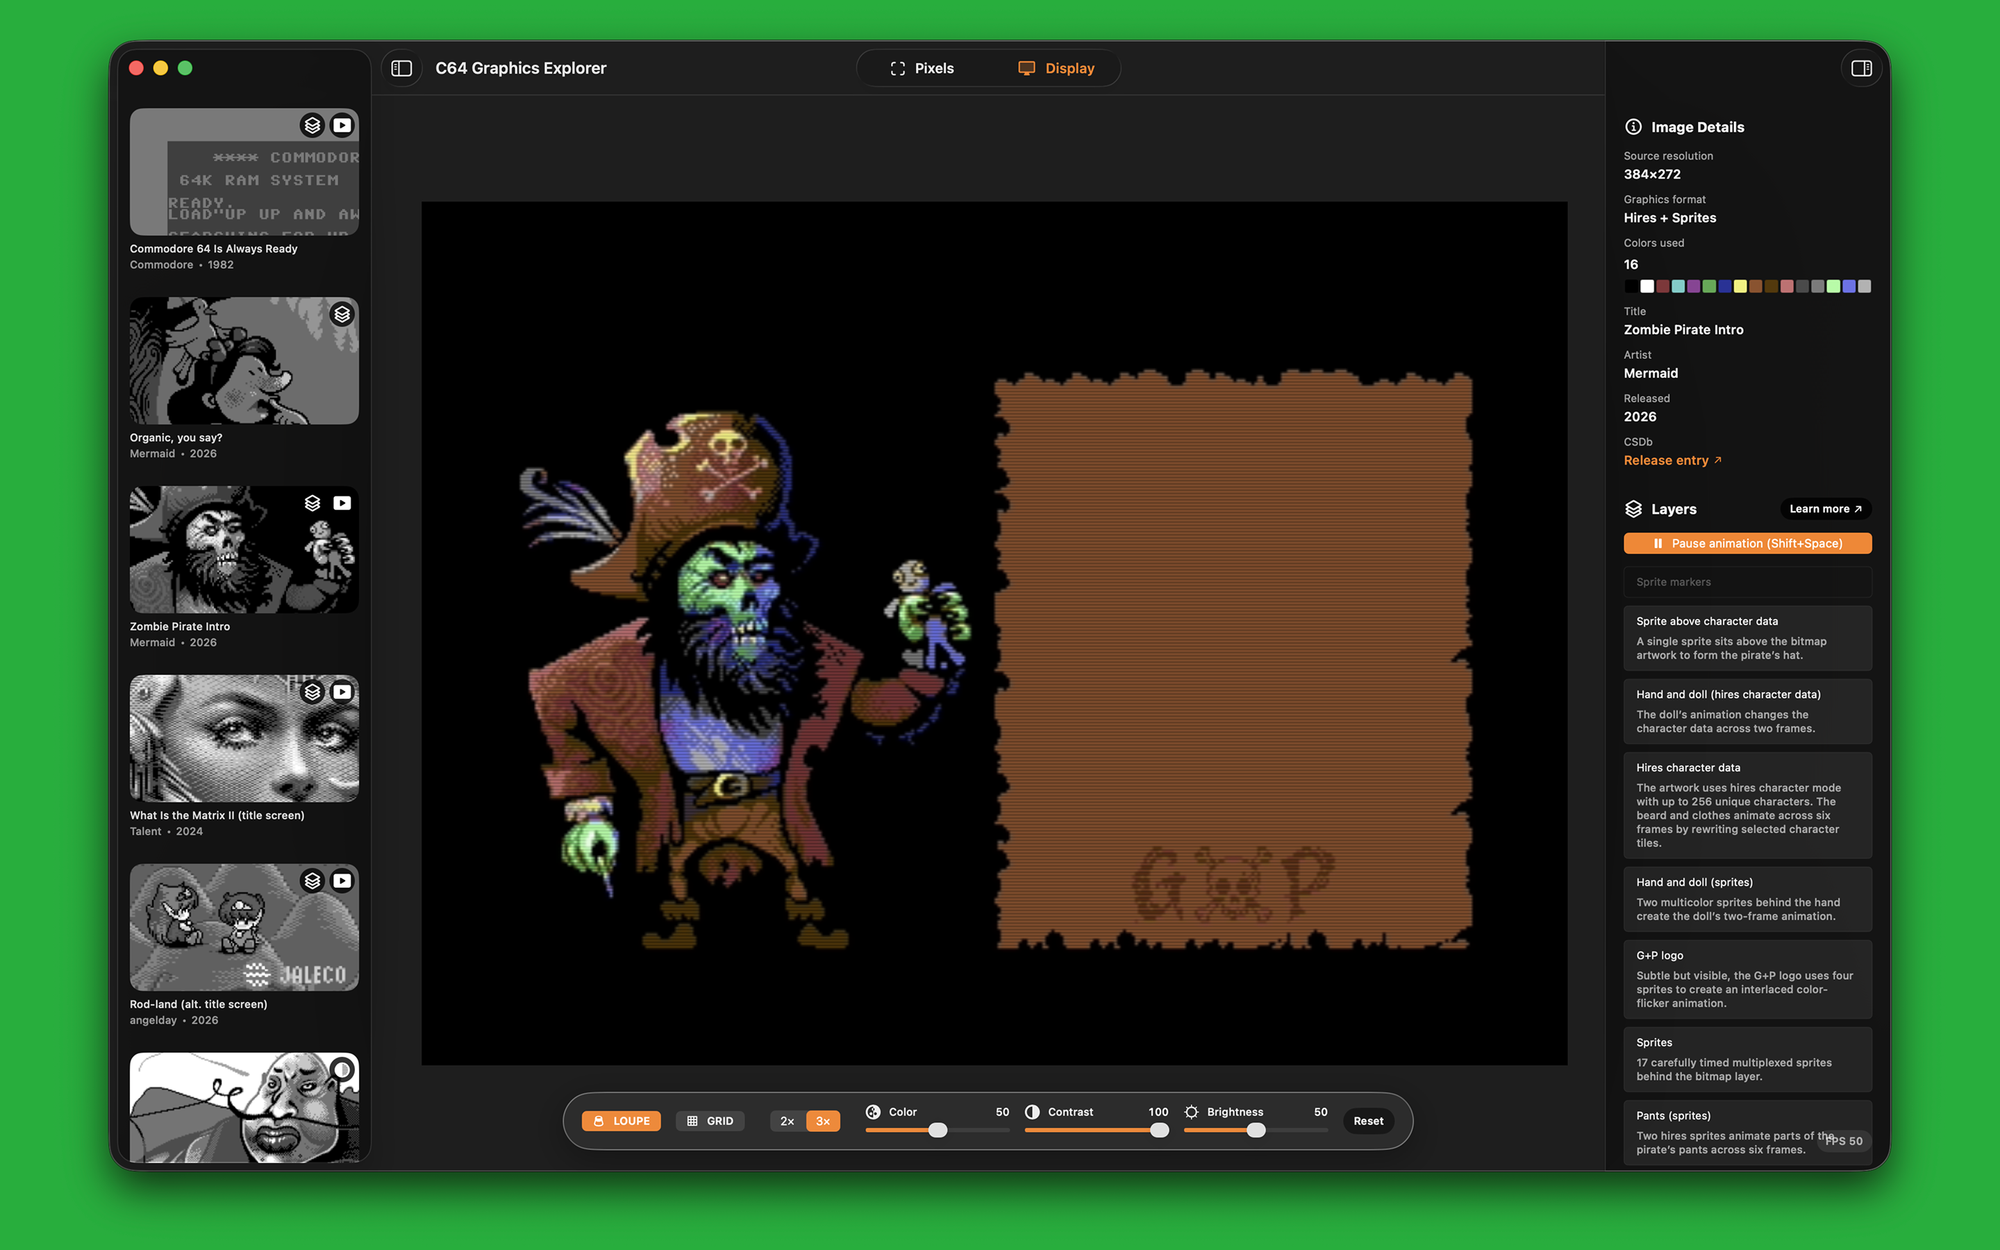Open the Rod-land (alt. title screen) thumbnail
Screen dimensions: 2000x1250
pos(244,928)
